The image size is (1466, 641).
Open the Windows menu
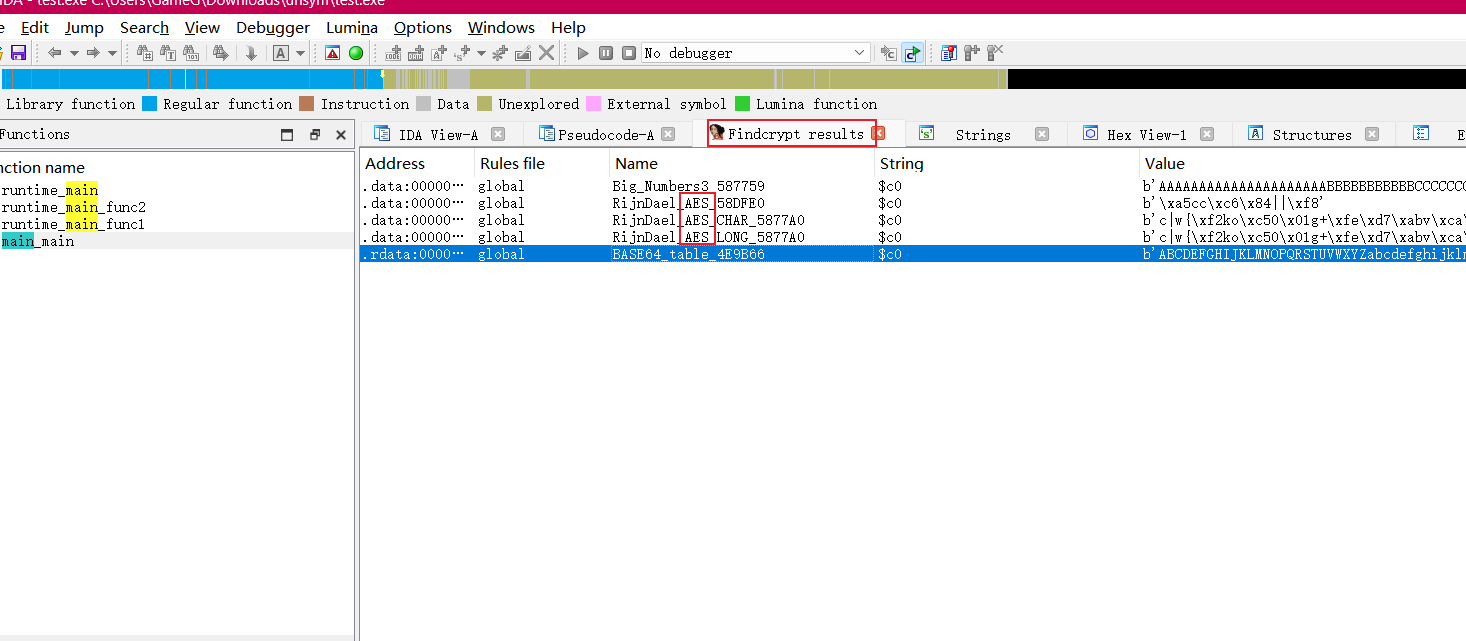(x=501, y=27)
